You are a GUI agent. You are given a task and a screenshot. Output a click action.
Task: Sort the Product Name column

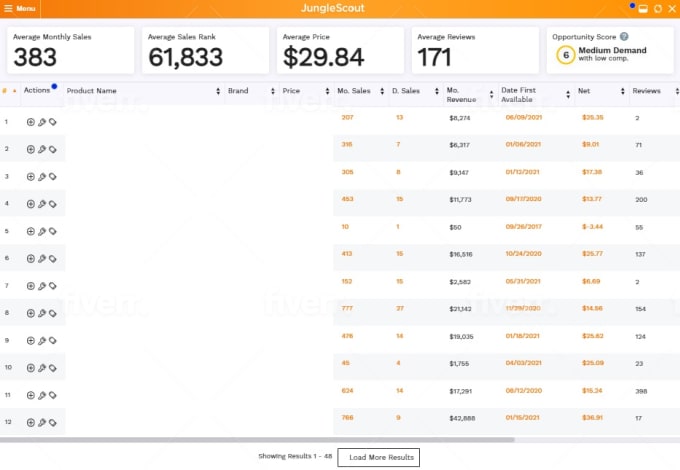pyautogui.click(x=218, y=91)
